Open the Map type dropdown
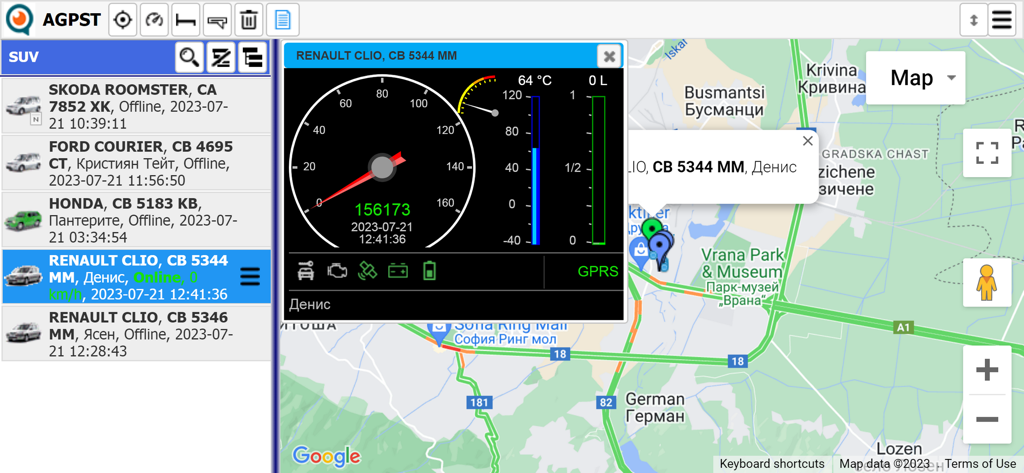The image size is (1024, 473). 916,78
